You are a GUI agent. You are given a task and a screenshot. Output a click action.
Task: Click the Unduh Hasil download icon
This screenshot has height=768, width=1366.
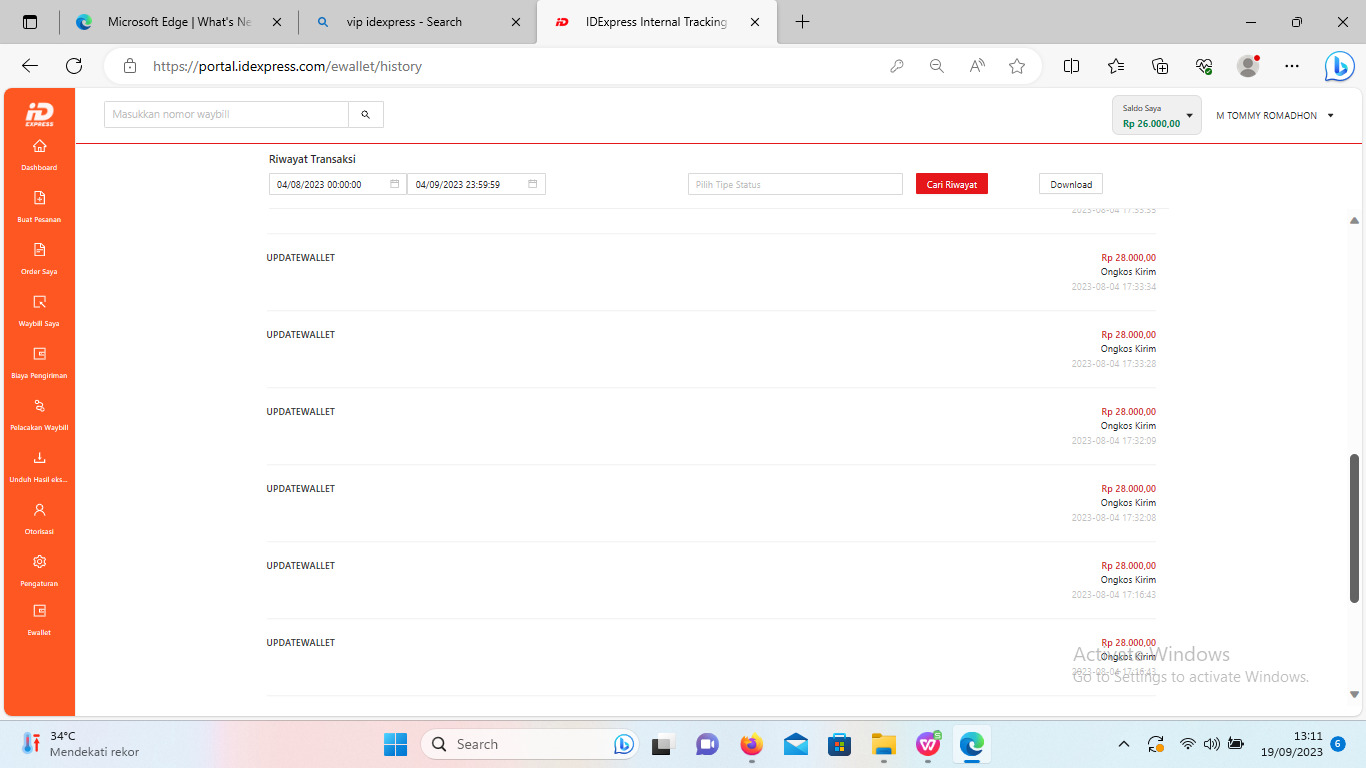[x=40, y=458]
